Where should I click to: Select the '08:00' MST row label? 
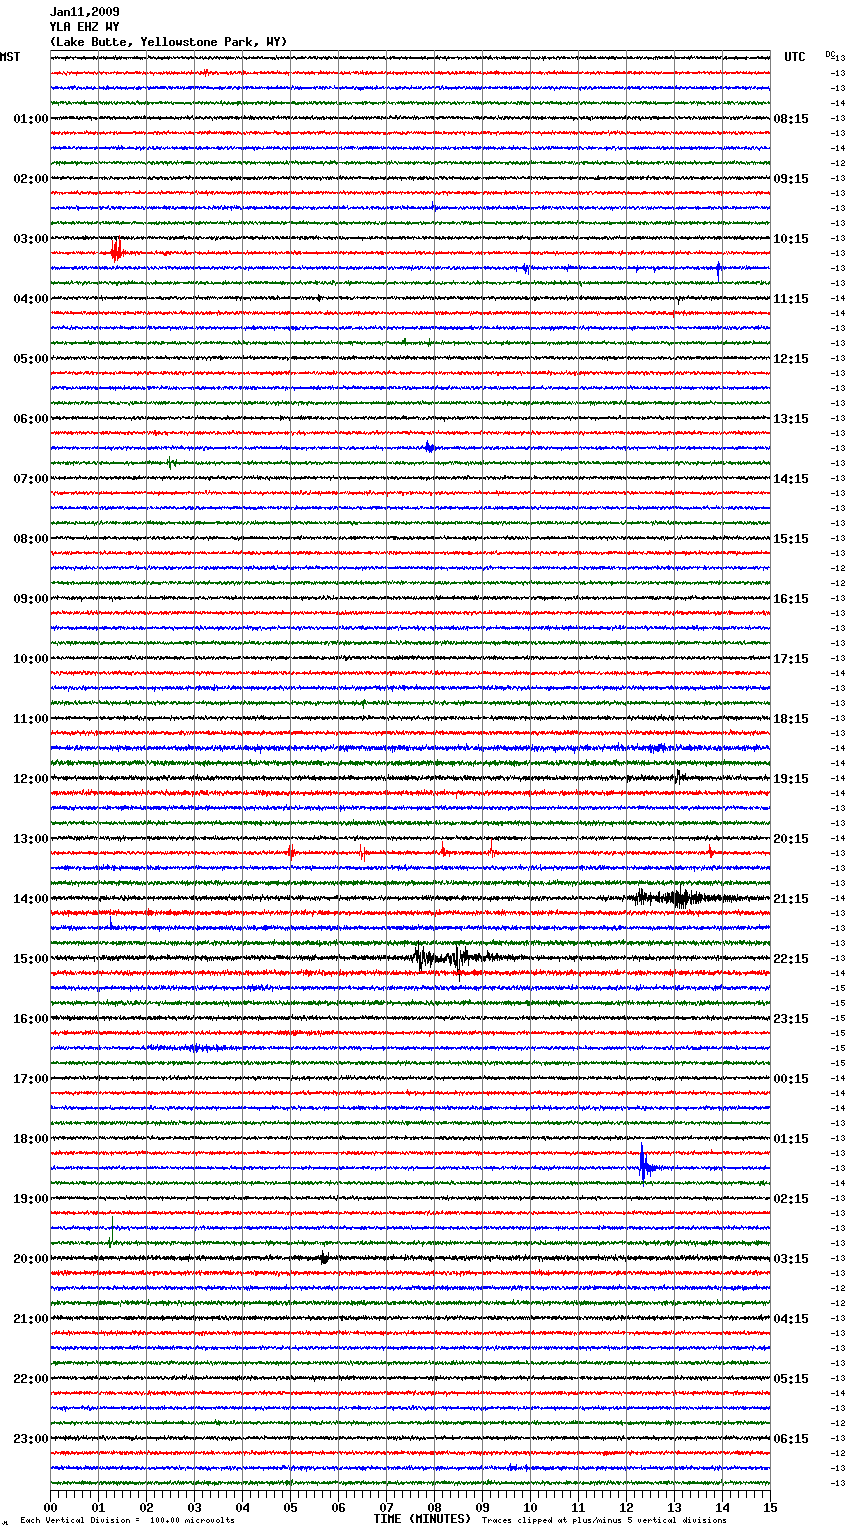[x=30, y=539]
